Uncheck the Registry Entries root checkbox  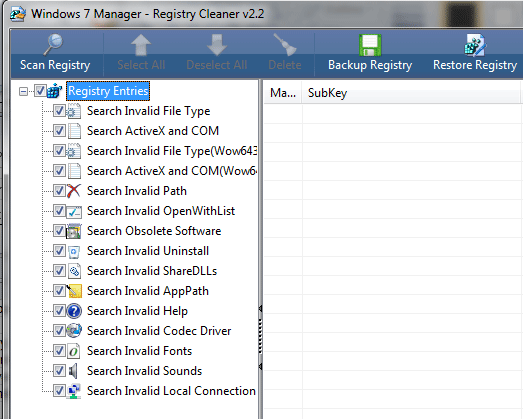pyautogui.click(x=40, y=90)
